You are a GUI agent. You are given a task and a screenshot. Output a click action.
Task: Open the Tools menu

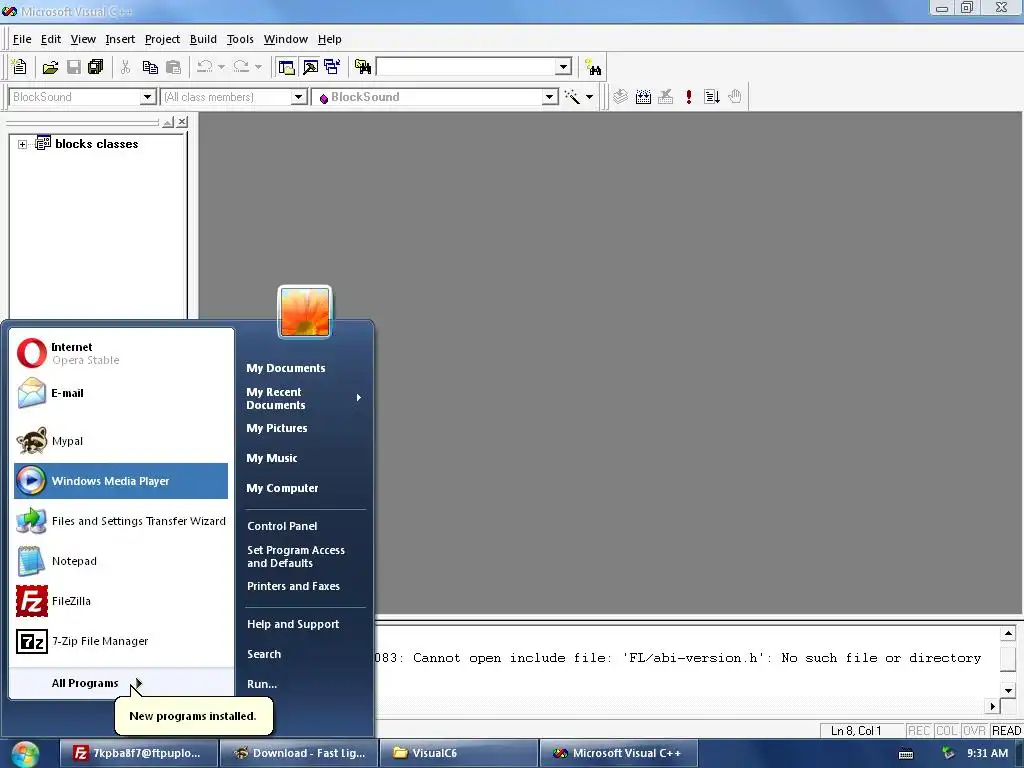(x=240, y=39)
